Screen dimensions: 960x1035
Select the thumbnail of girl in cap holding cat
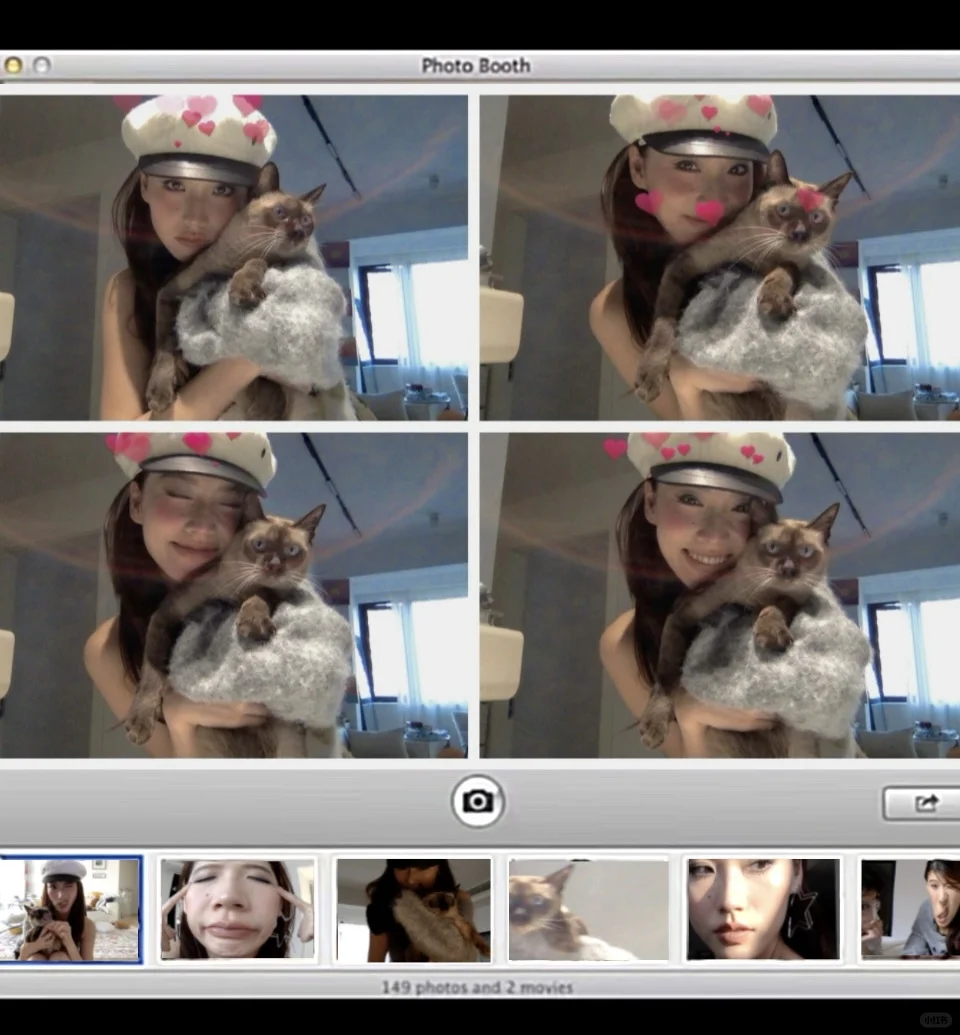point(70,909)
